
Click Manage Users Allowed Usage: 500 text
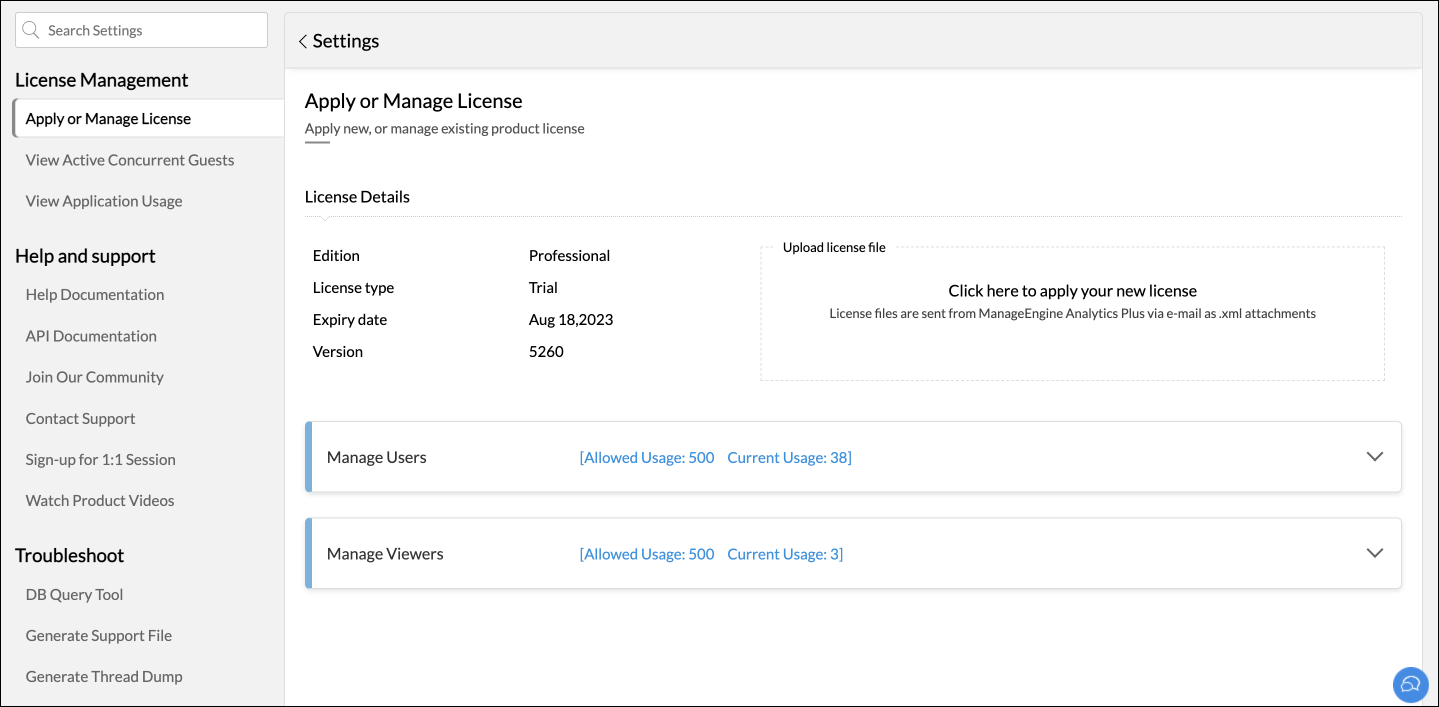tap(647, 458)
